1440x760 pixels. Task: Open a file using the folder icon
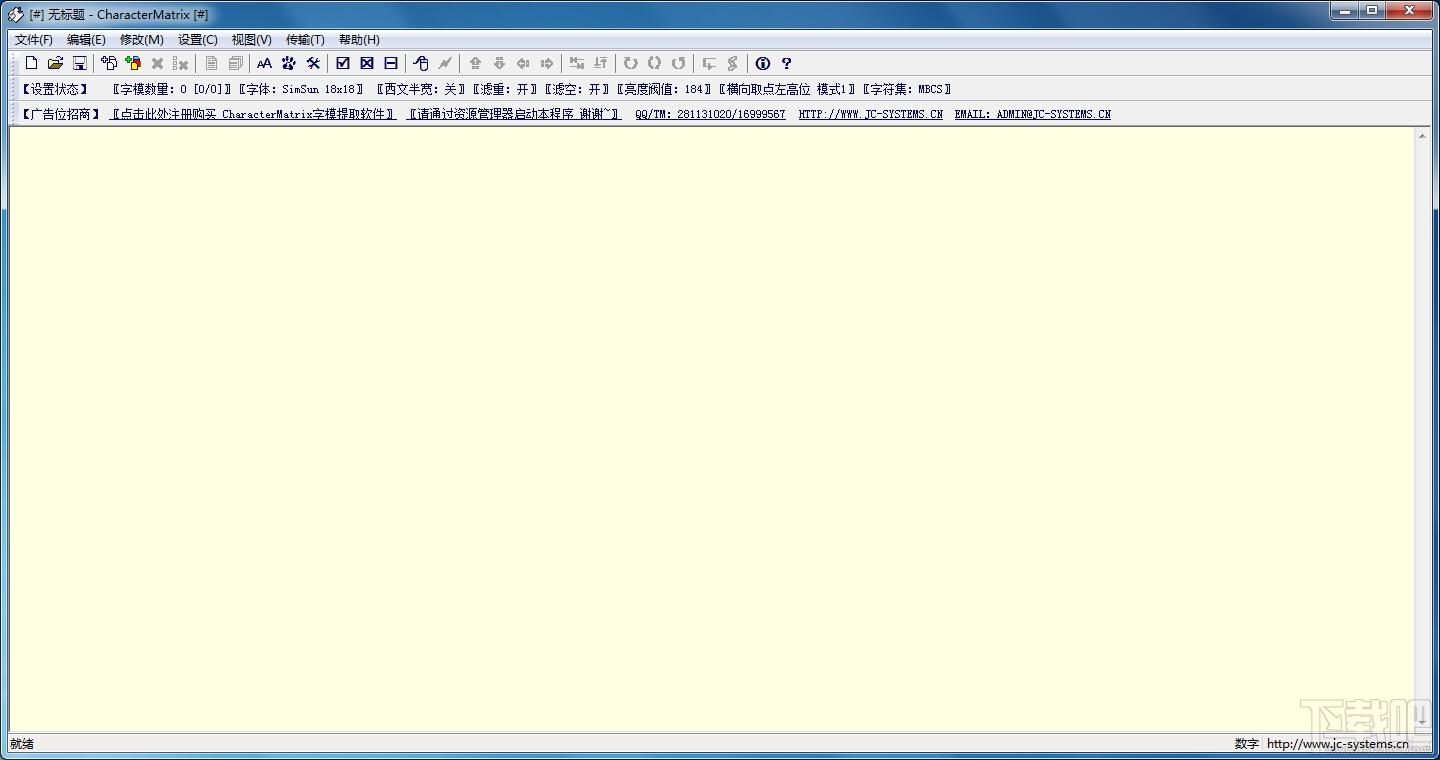click(x=55, y=63)
